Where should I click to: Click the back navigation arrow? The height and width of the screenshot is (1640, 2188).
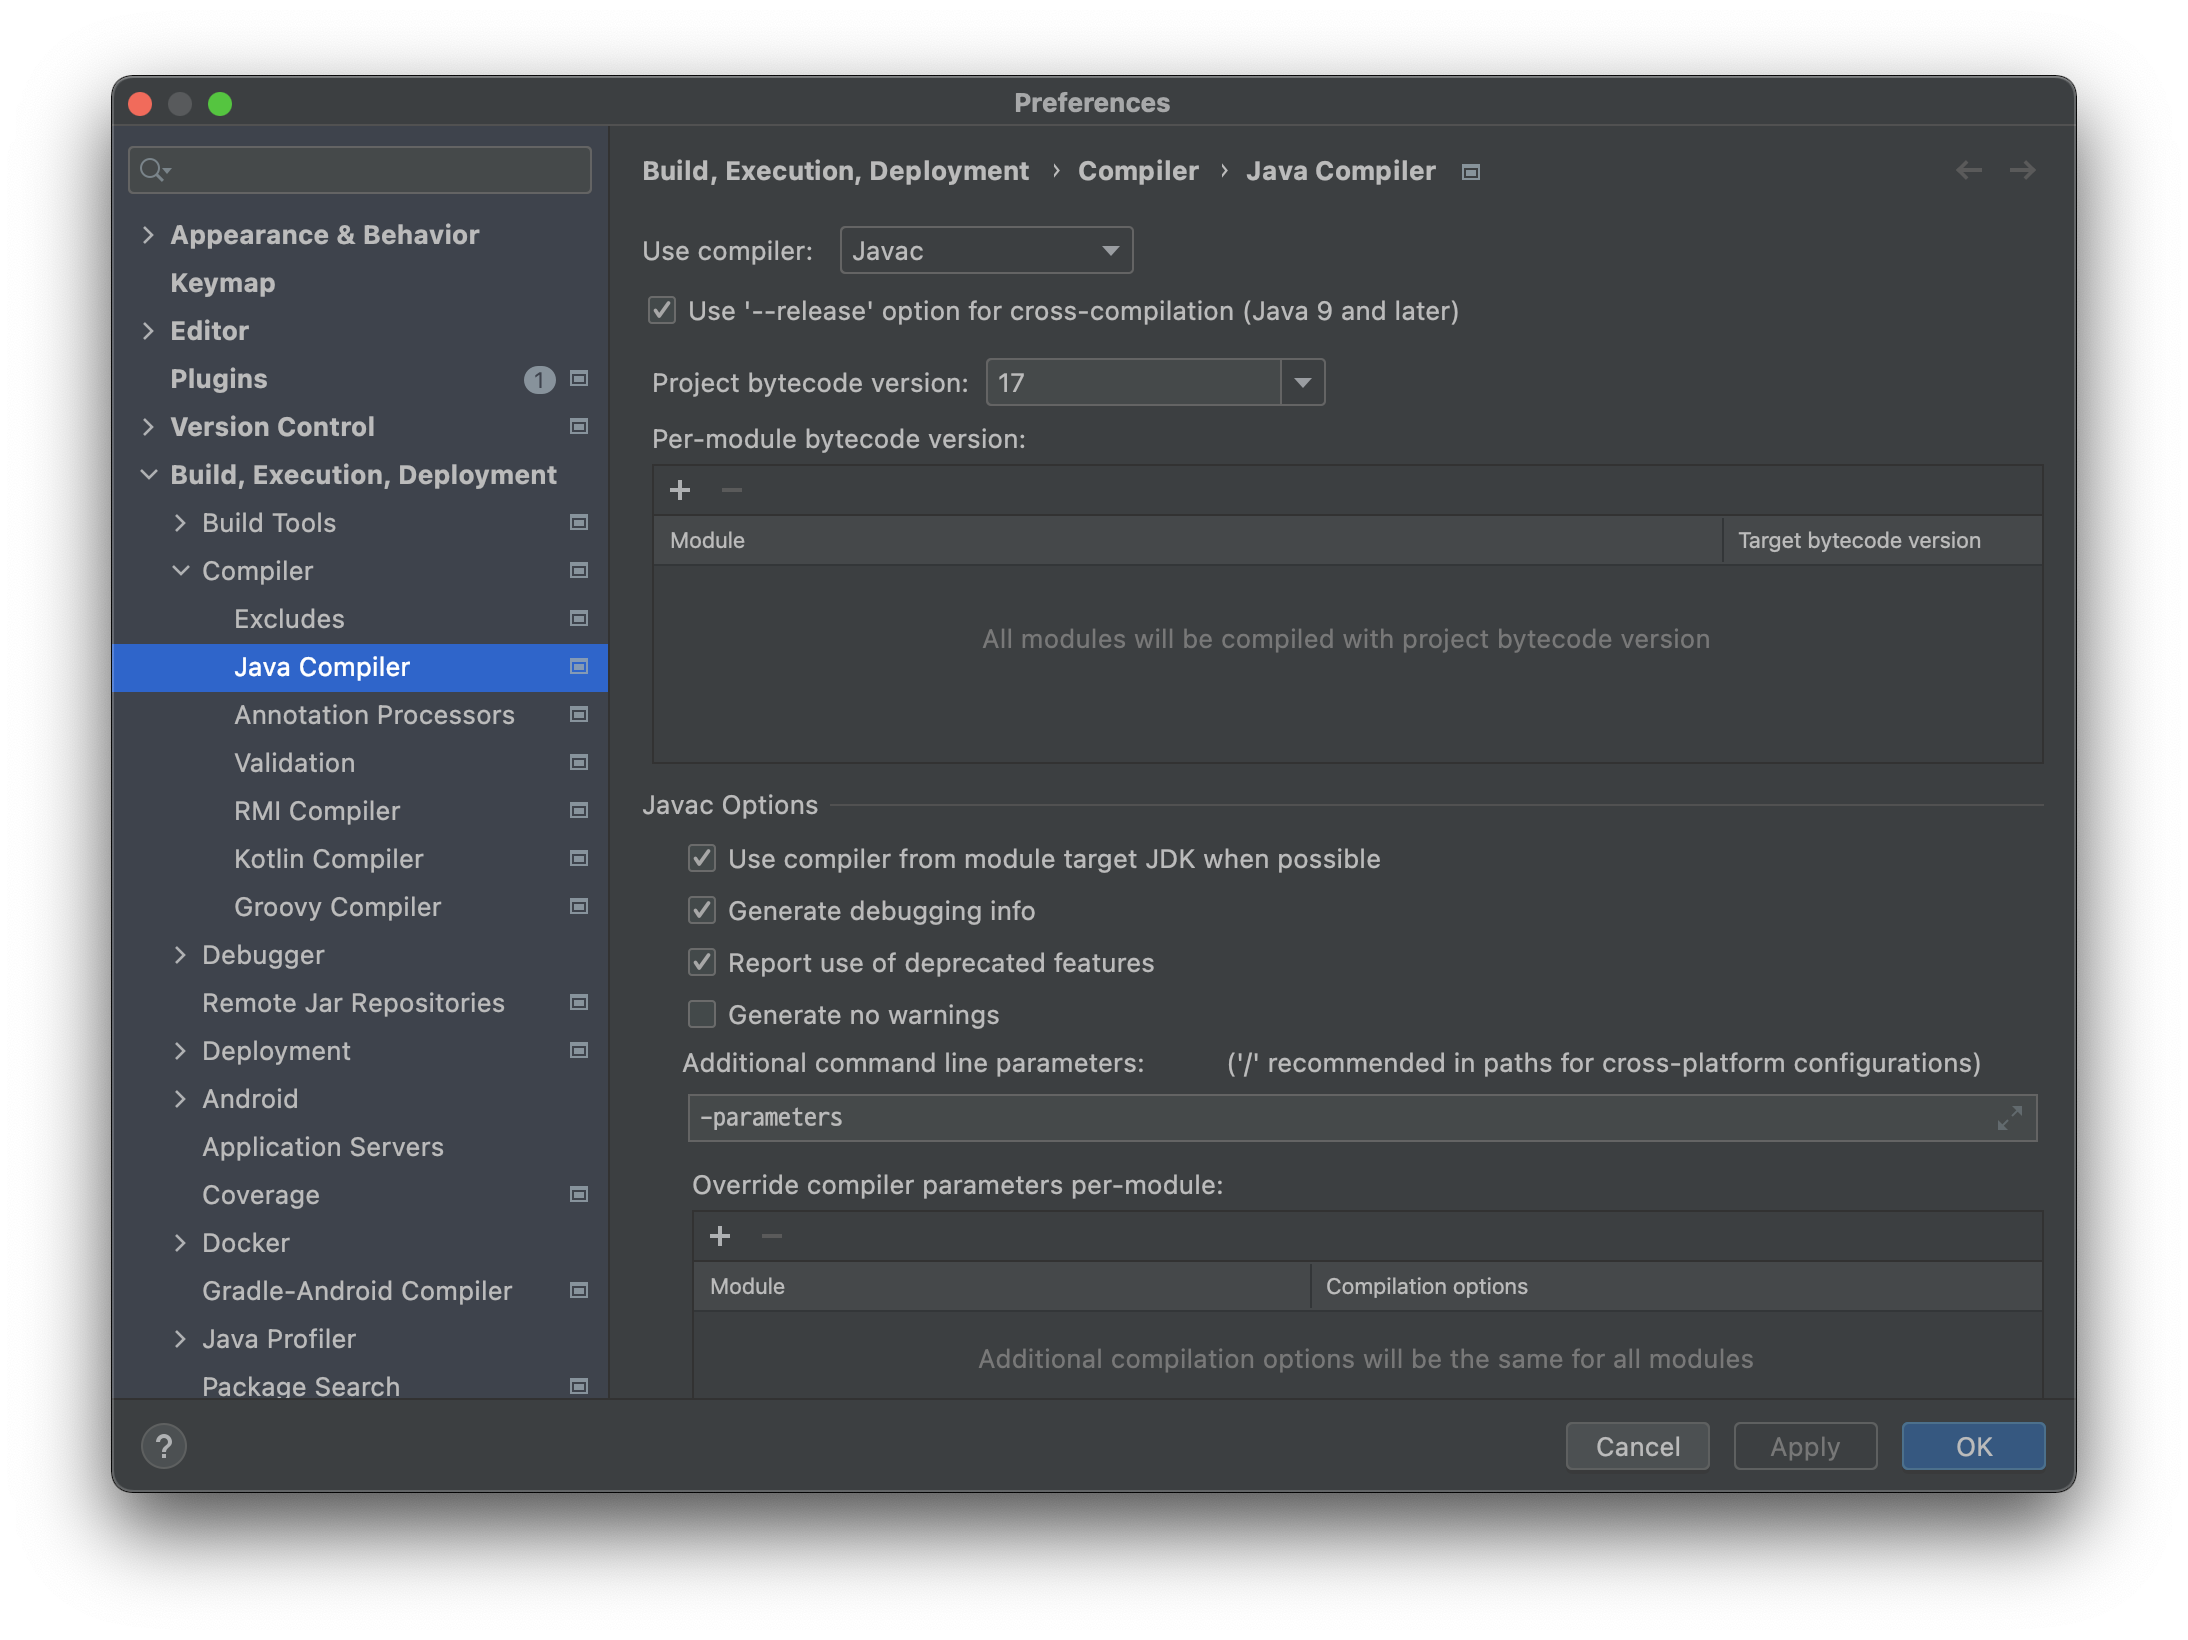coord(1968,170)
